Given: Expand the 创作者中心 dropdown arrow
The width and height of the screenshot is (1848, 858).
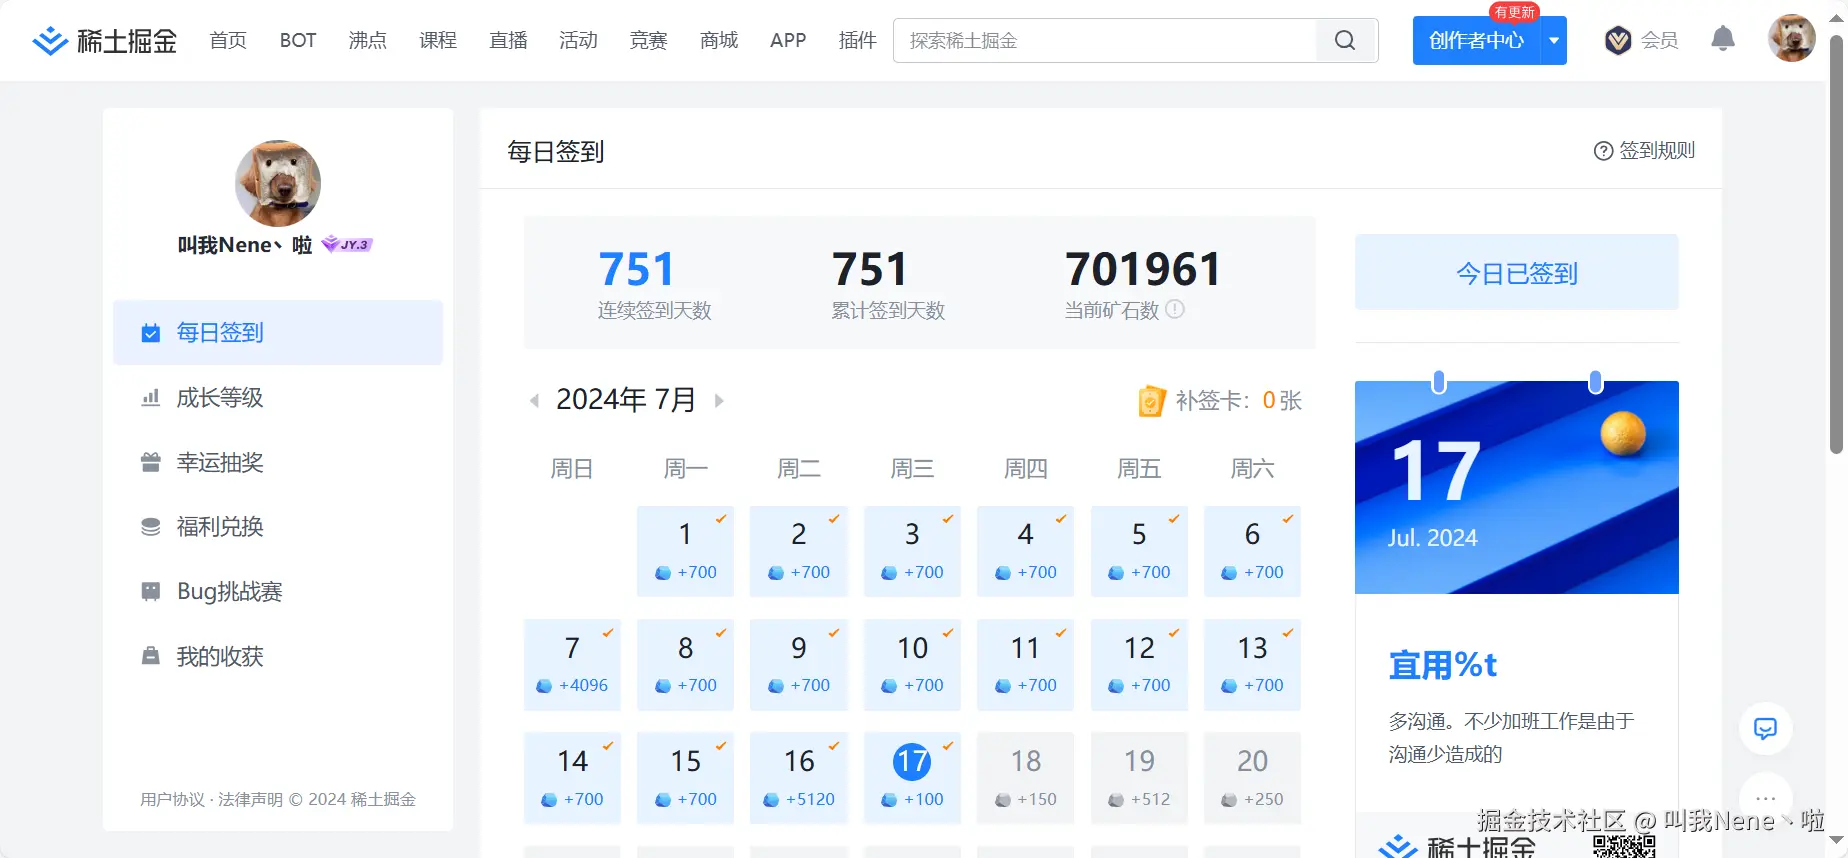Looking at the screenshot, I should pos(1554,41).
